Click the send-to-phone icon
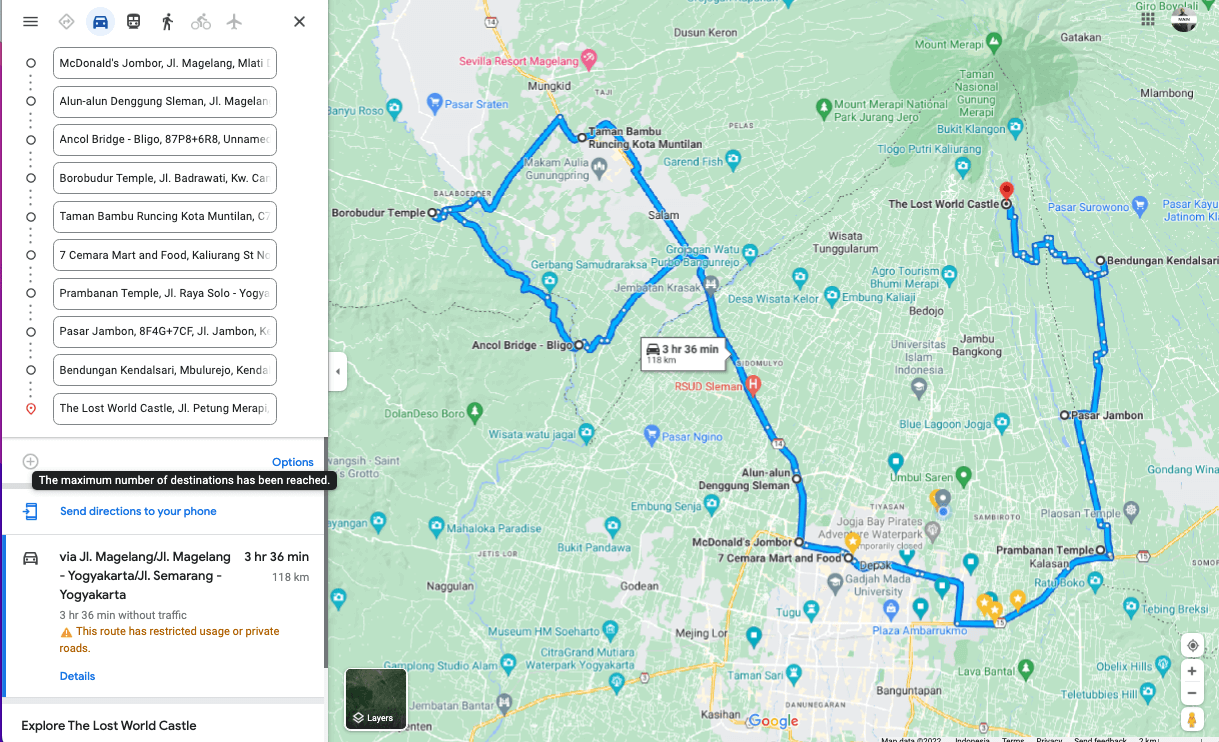 (31, 511)
